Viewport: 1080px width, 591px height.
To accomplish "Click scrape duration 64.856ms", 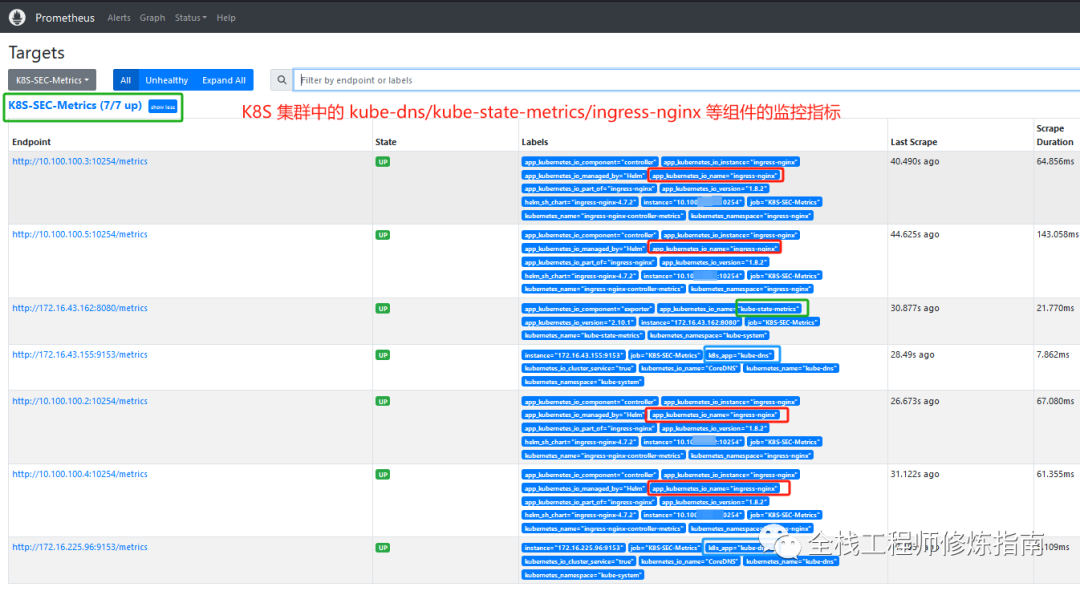I will point(1055,161).
